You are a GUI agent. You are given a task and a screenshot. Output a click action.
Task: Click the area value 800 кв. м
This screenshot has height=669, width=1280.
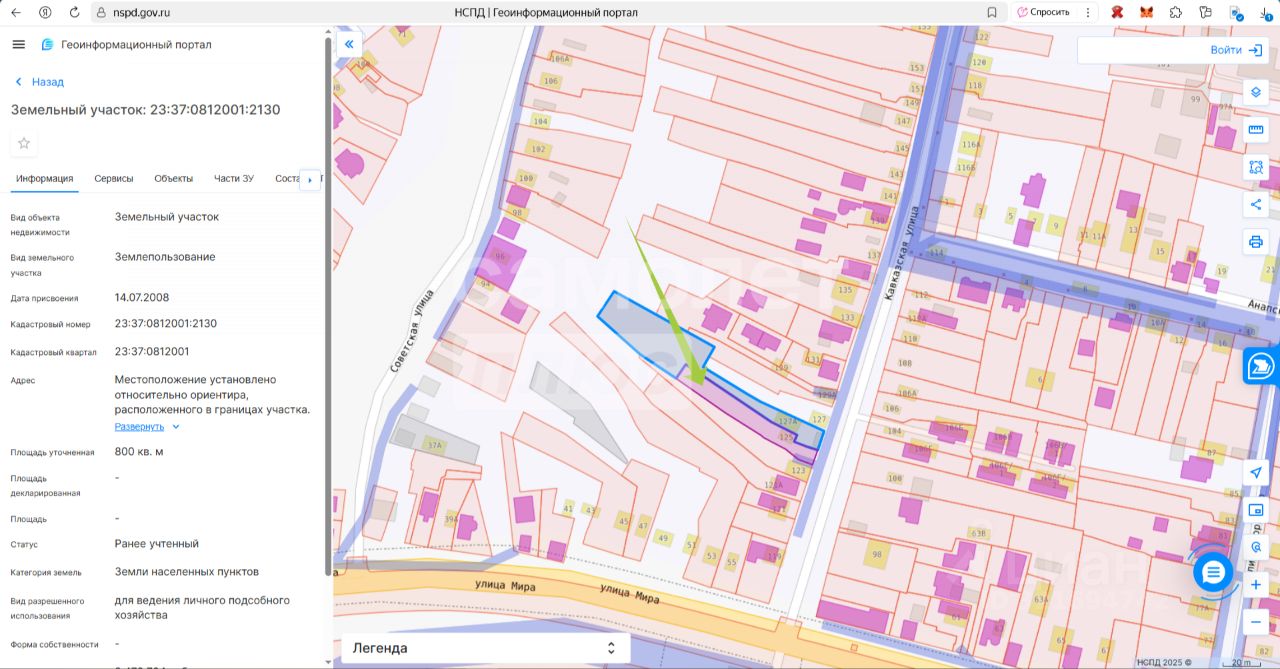point(139,452)
